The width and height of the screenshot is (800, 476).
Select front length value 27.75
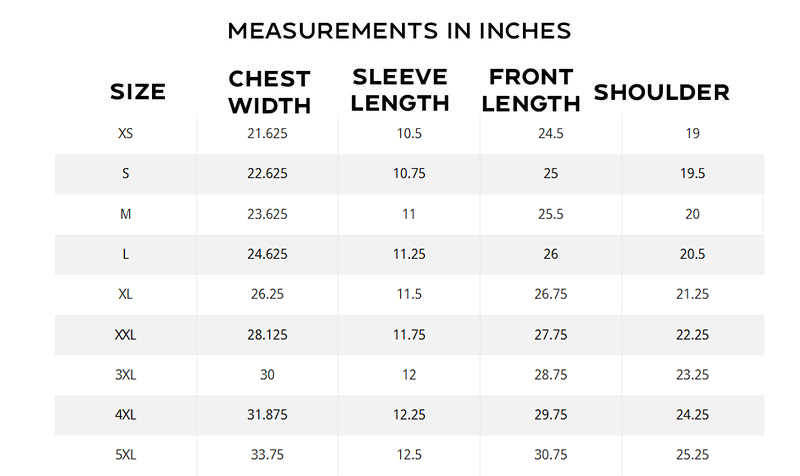pos(551,335)
